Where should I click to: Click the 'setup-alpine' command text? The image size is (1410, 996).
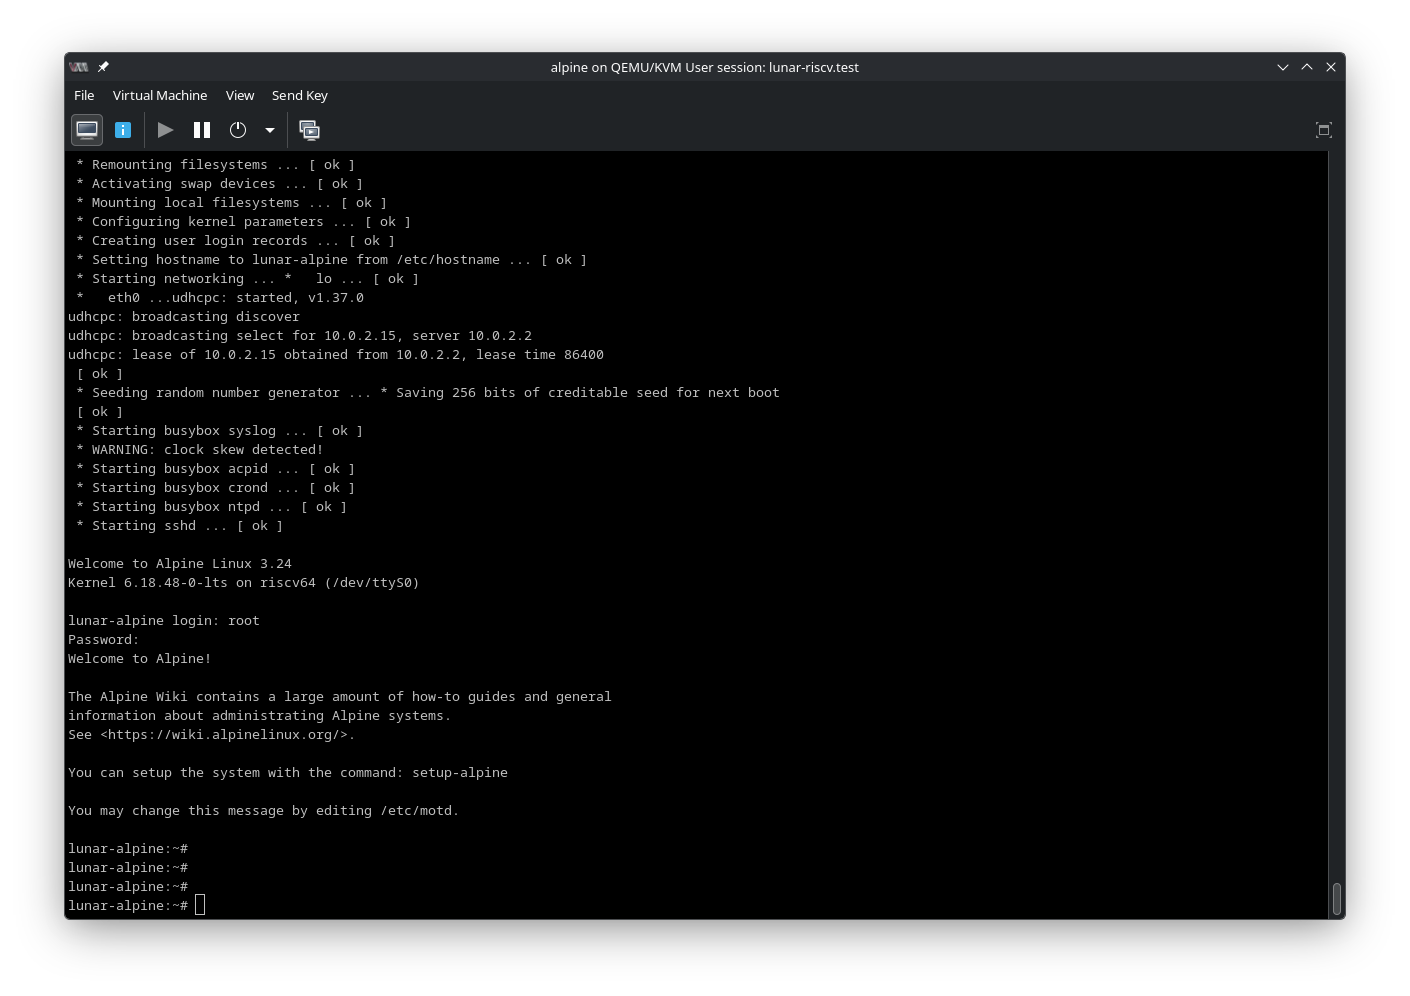click(460, 773)
